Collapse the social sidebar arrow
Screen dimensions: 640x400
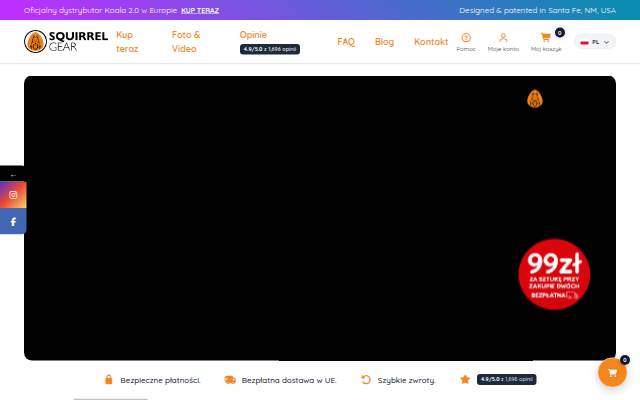click(x=13, y=175)
